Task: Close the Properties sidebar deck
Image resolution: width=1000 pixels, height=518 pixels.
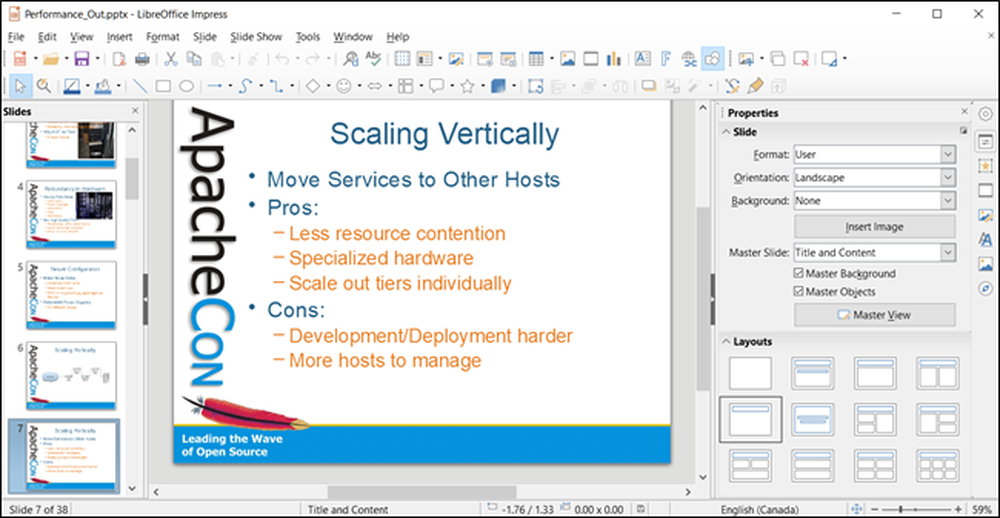Action: pos(964,112)
